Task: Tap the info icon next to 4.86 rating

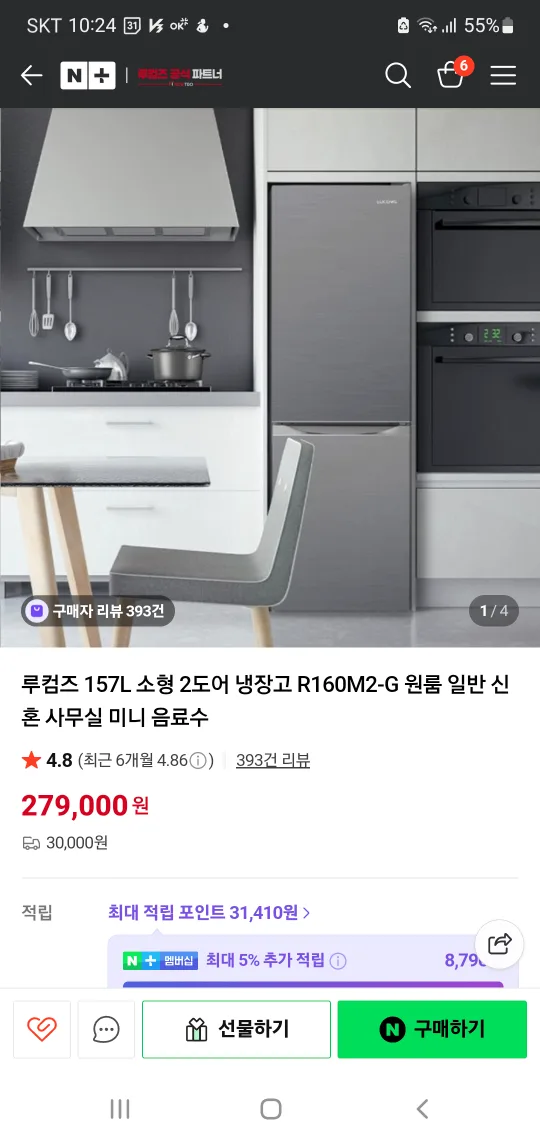Action: 198,760
